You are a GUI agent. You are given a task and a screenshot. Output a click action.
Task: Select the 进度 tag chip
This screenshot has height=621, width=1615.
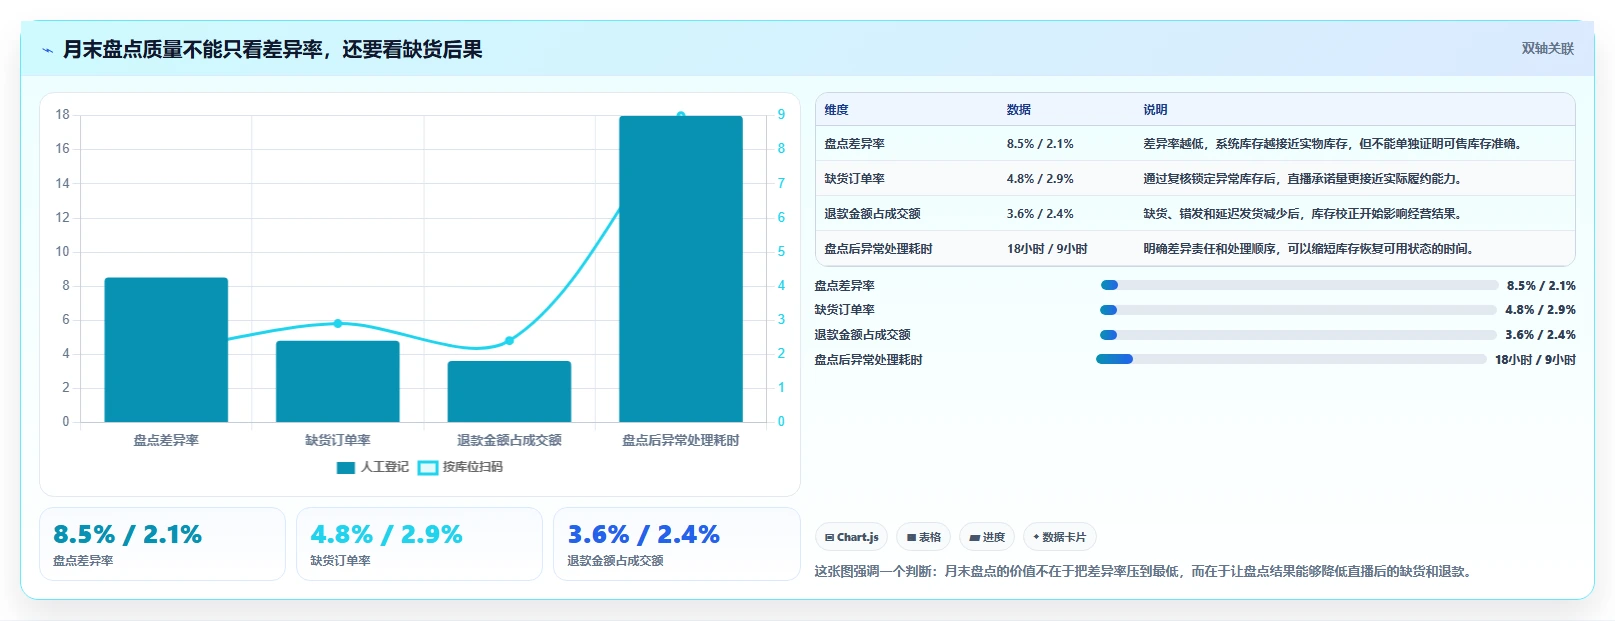pos(987,537)
